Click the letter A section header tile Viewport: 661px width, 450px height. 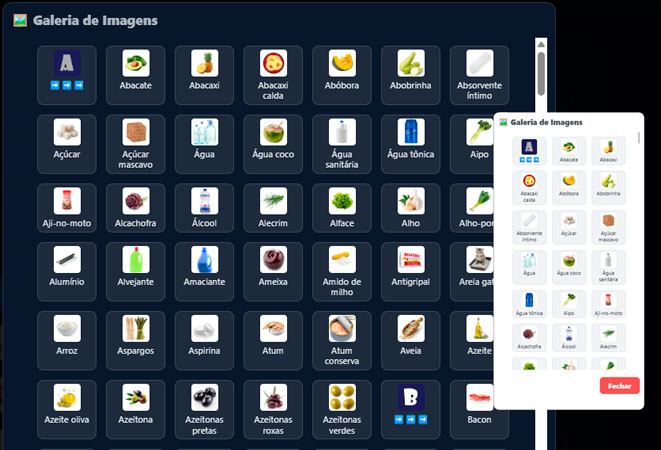[x=67, y=75]
